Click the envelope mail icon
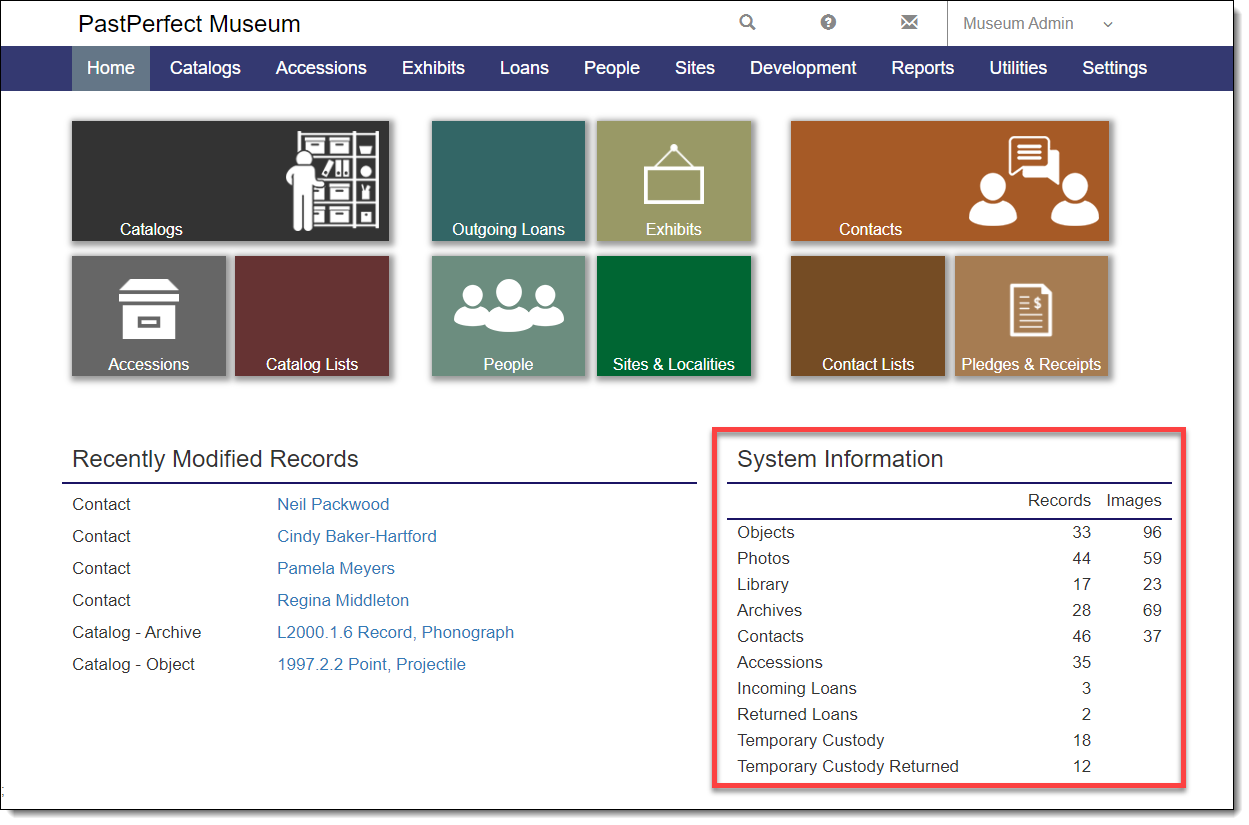 (x=908, y=23)
